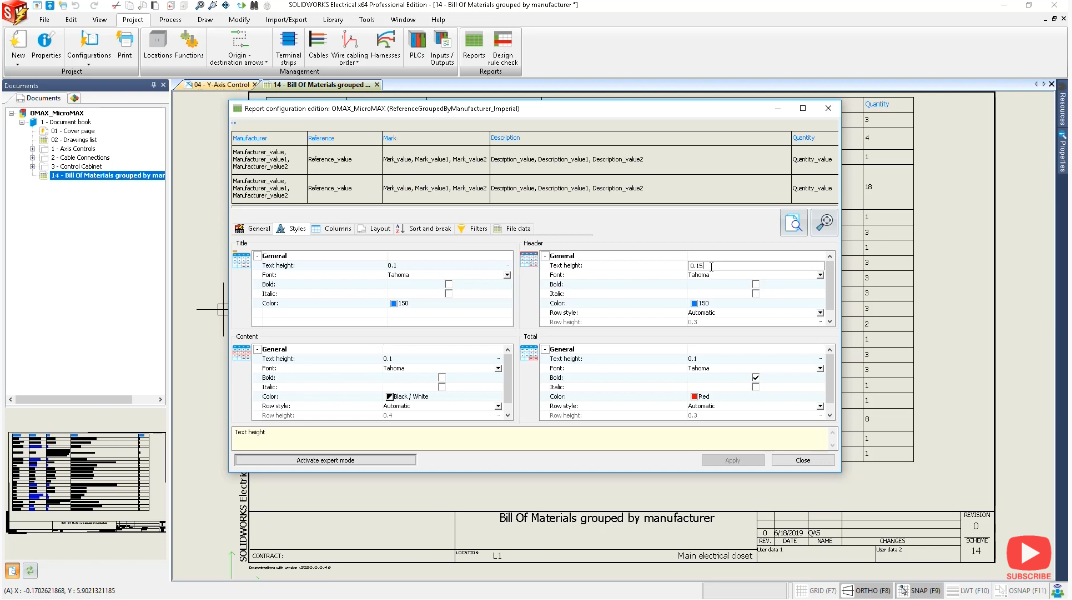Open the Functions manager icon
This screenshot has width=1072, height=600.
(x=189, y=46)
